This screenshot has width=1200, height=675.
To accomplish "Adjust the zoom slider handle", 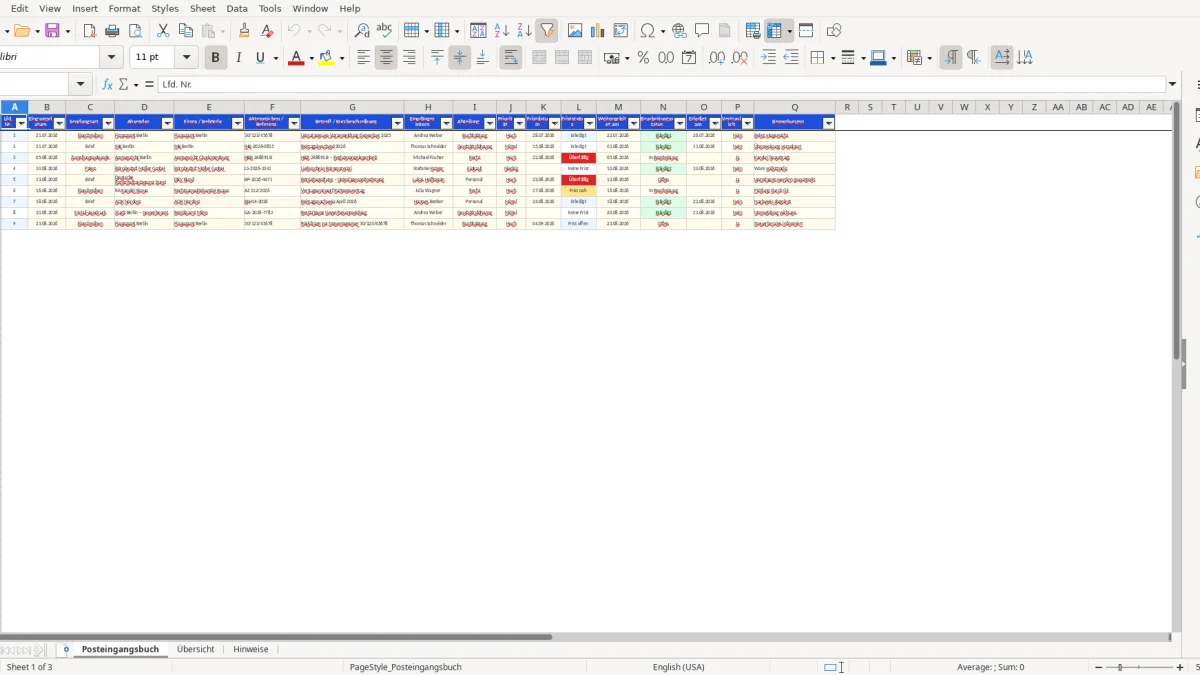I will 1120,667.
